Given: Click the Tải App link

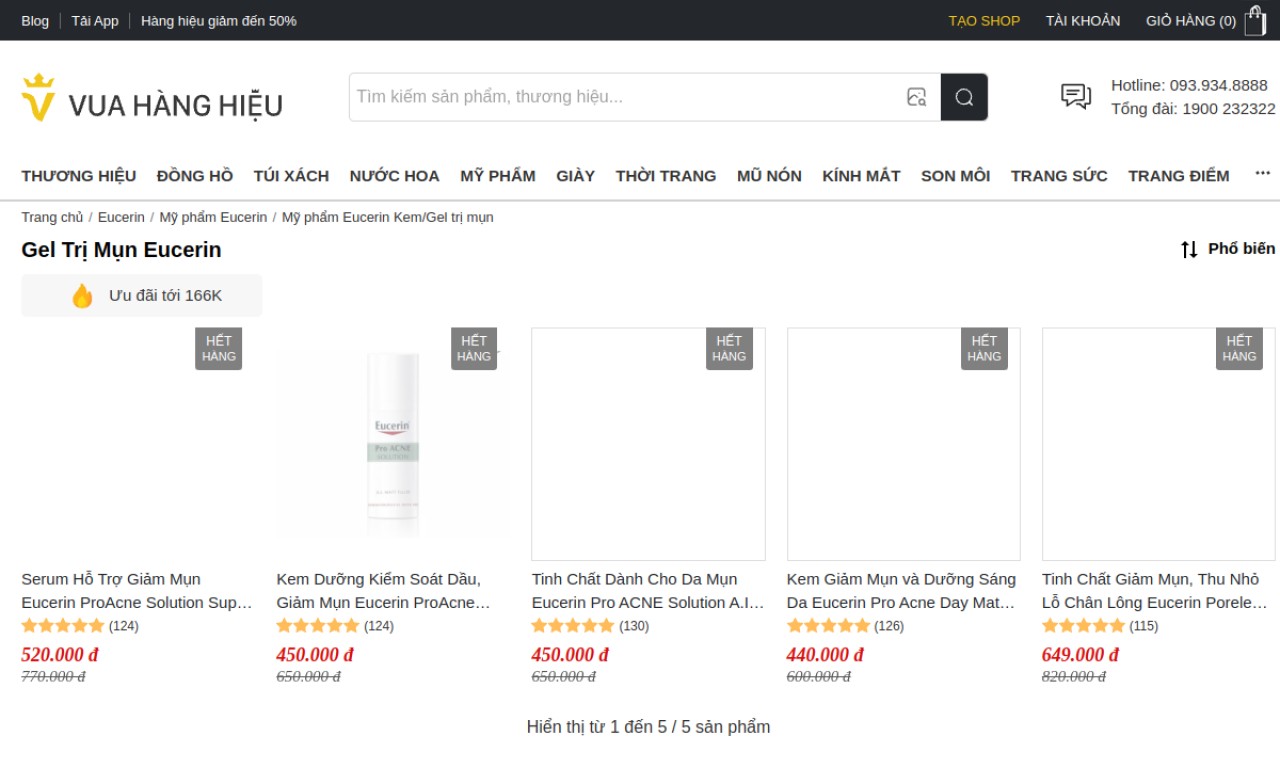Looking at the screenshot, I should [x=95, y=20].
